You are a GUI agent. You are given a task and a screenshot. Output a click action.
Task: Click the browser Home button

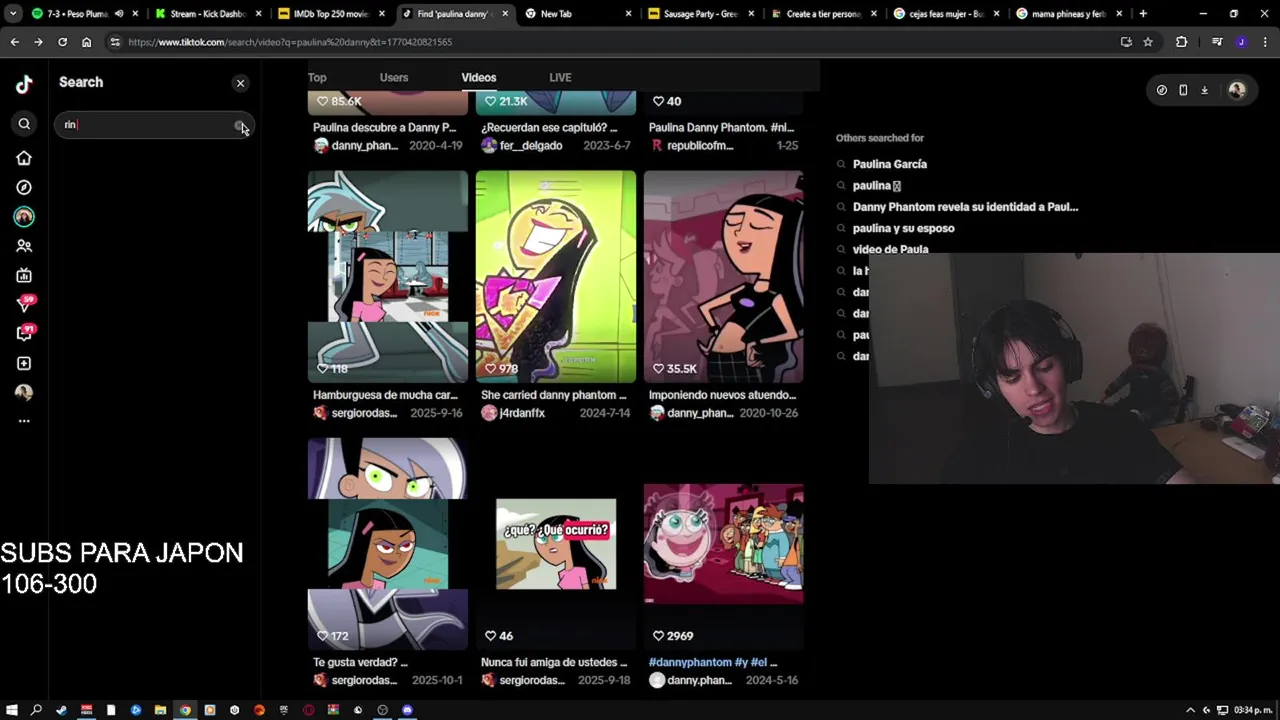coord(86,42)
